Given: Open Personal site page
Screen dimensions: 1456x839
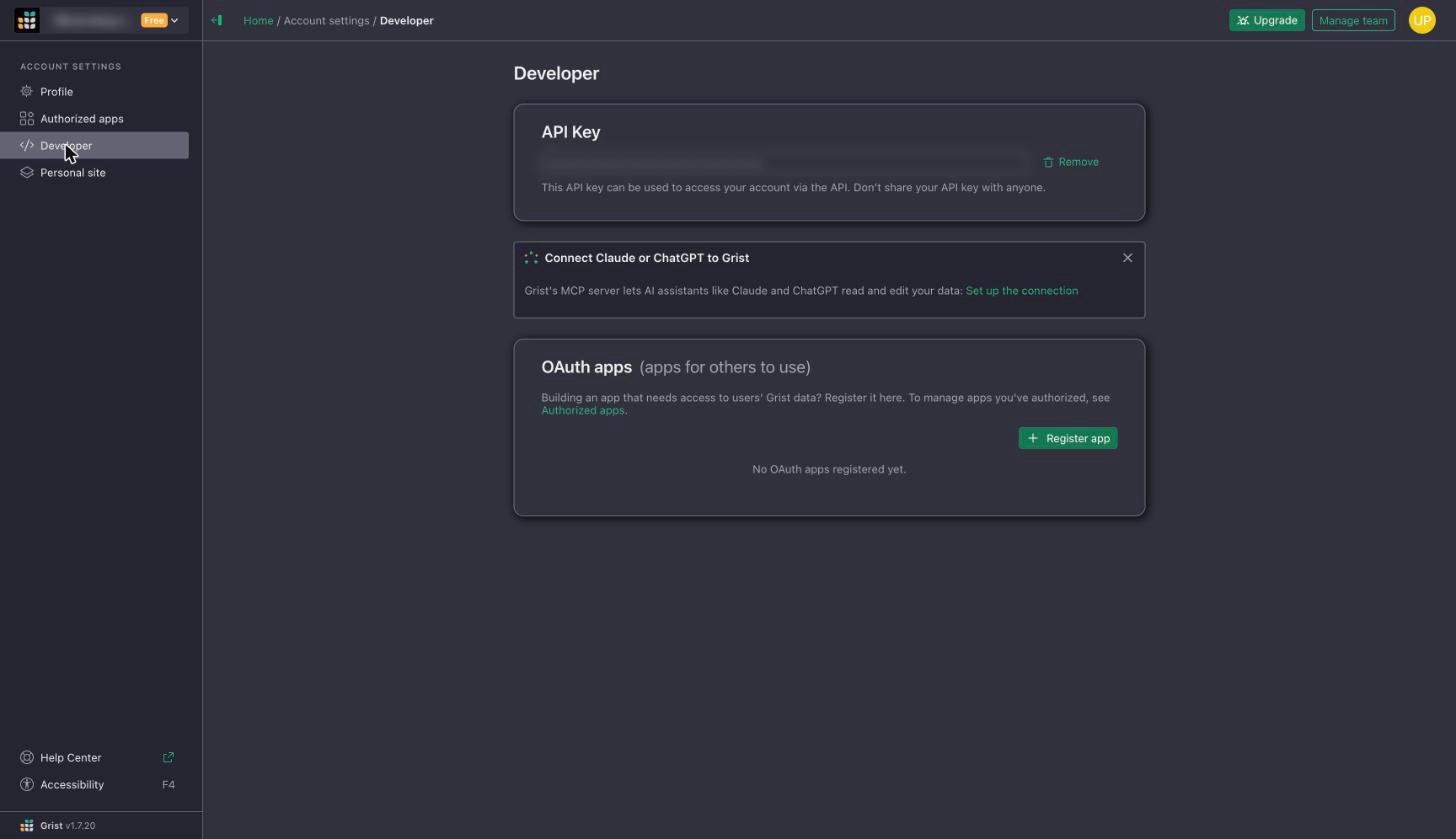Looking at the screenshot, I should [94, 172].
